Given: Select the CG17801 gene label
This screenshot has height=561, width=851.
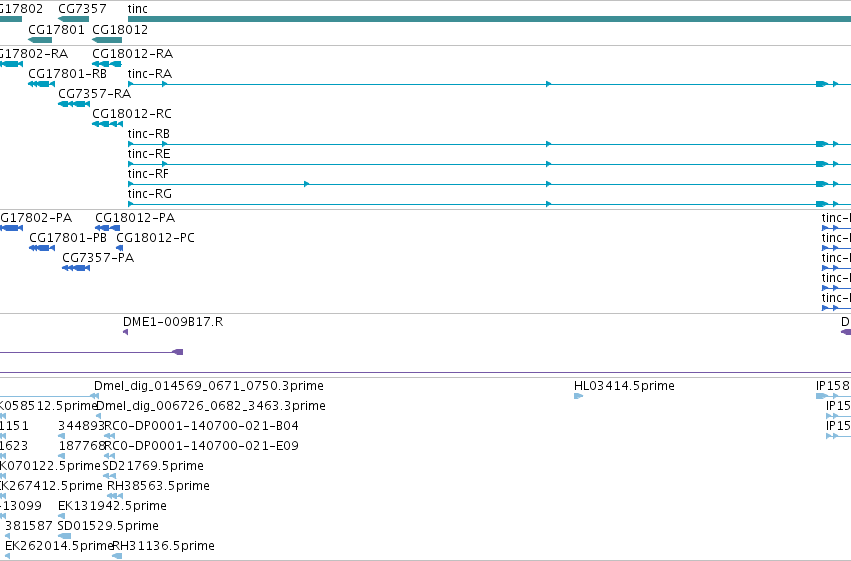Looking at the screenshot, I should pyautogui.click(x=56, y=29).
